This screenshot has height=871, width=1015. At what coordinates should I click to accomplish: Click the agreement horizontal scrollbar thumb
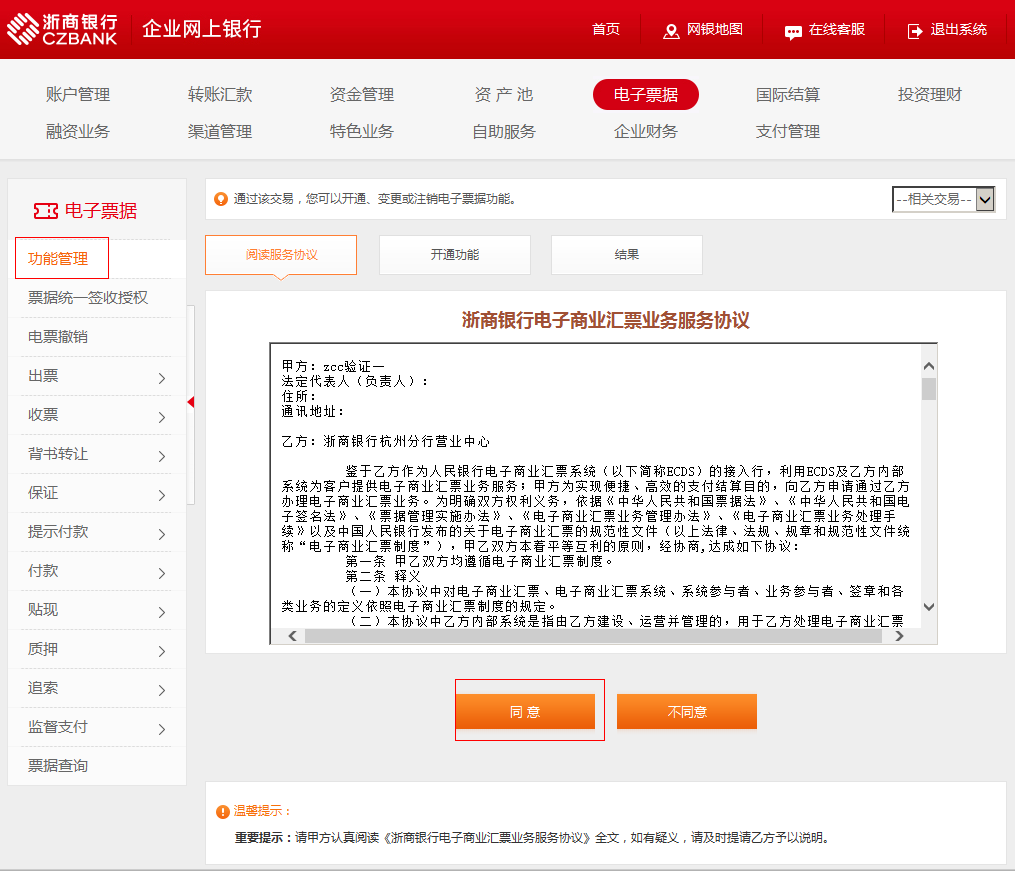coord(594,636)
